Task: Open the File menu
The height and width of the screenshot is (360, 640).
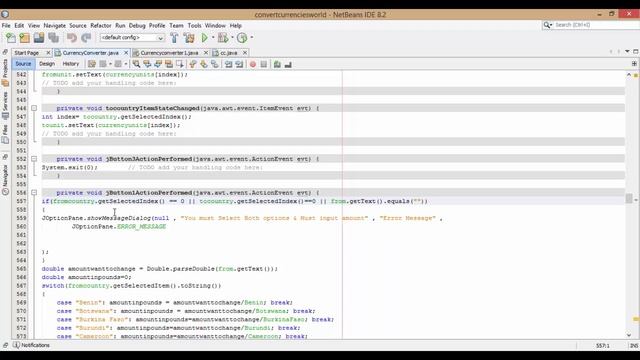Action: [x=6, y=25]
